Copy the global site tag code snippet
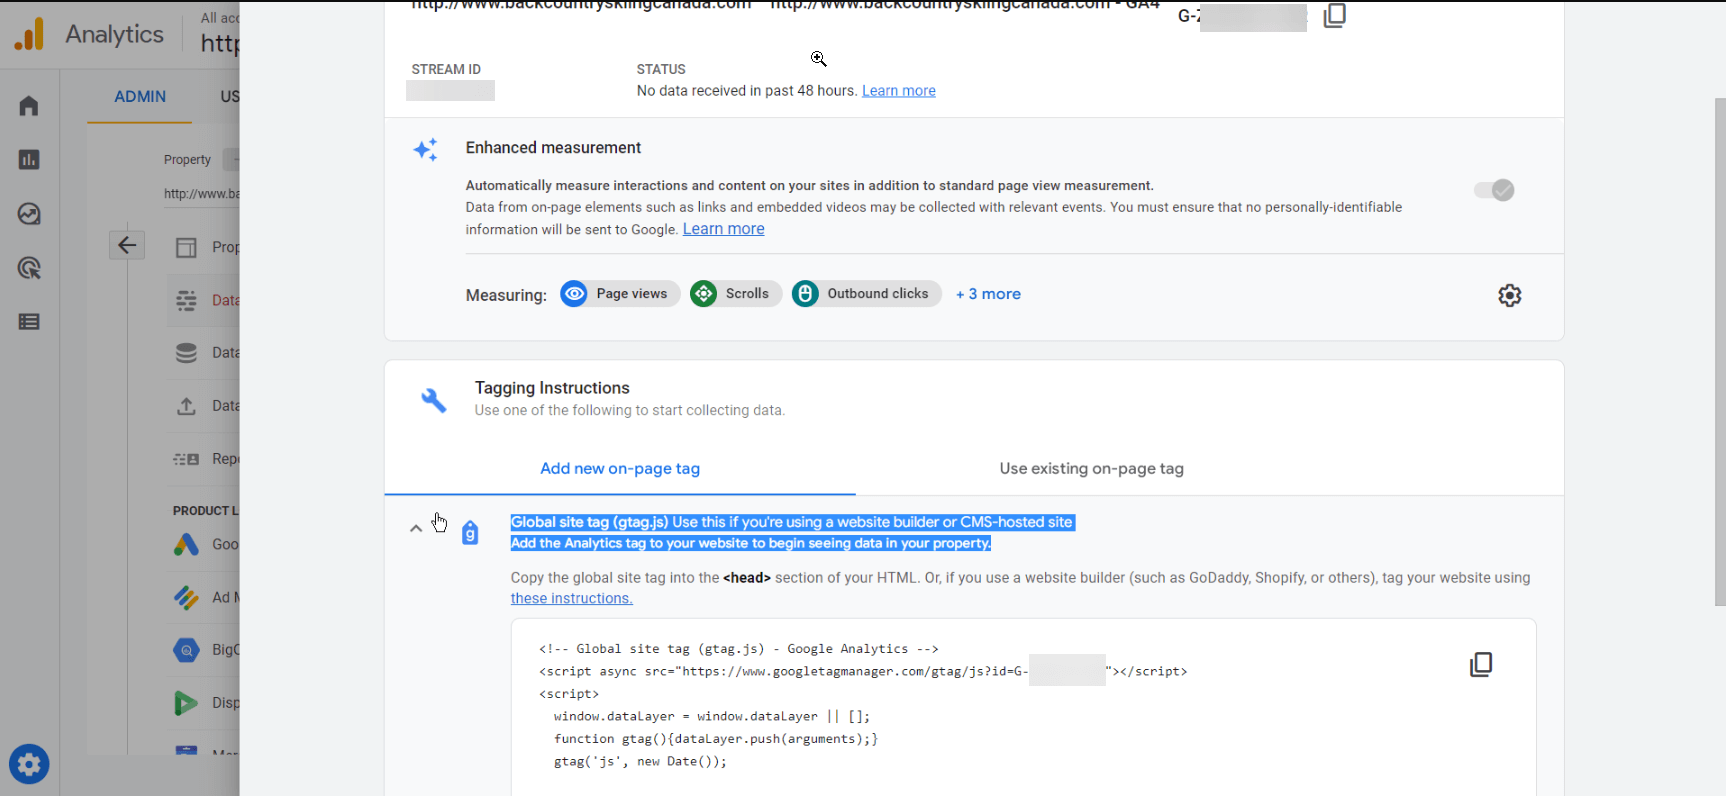Viewport: 1726px width, 796px height. [x=1481, y=665]
